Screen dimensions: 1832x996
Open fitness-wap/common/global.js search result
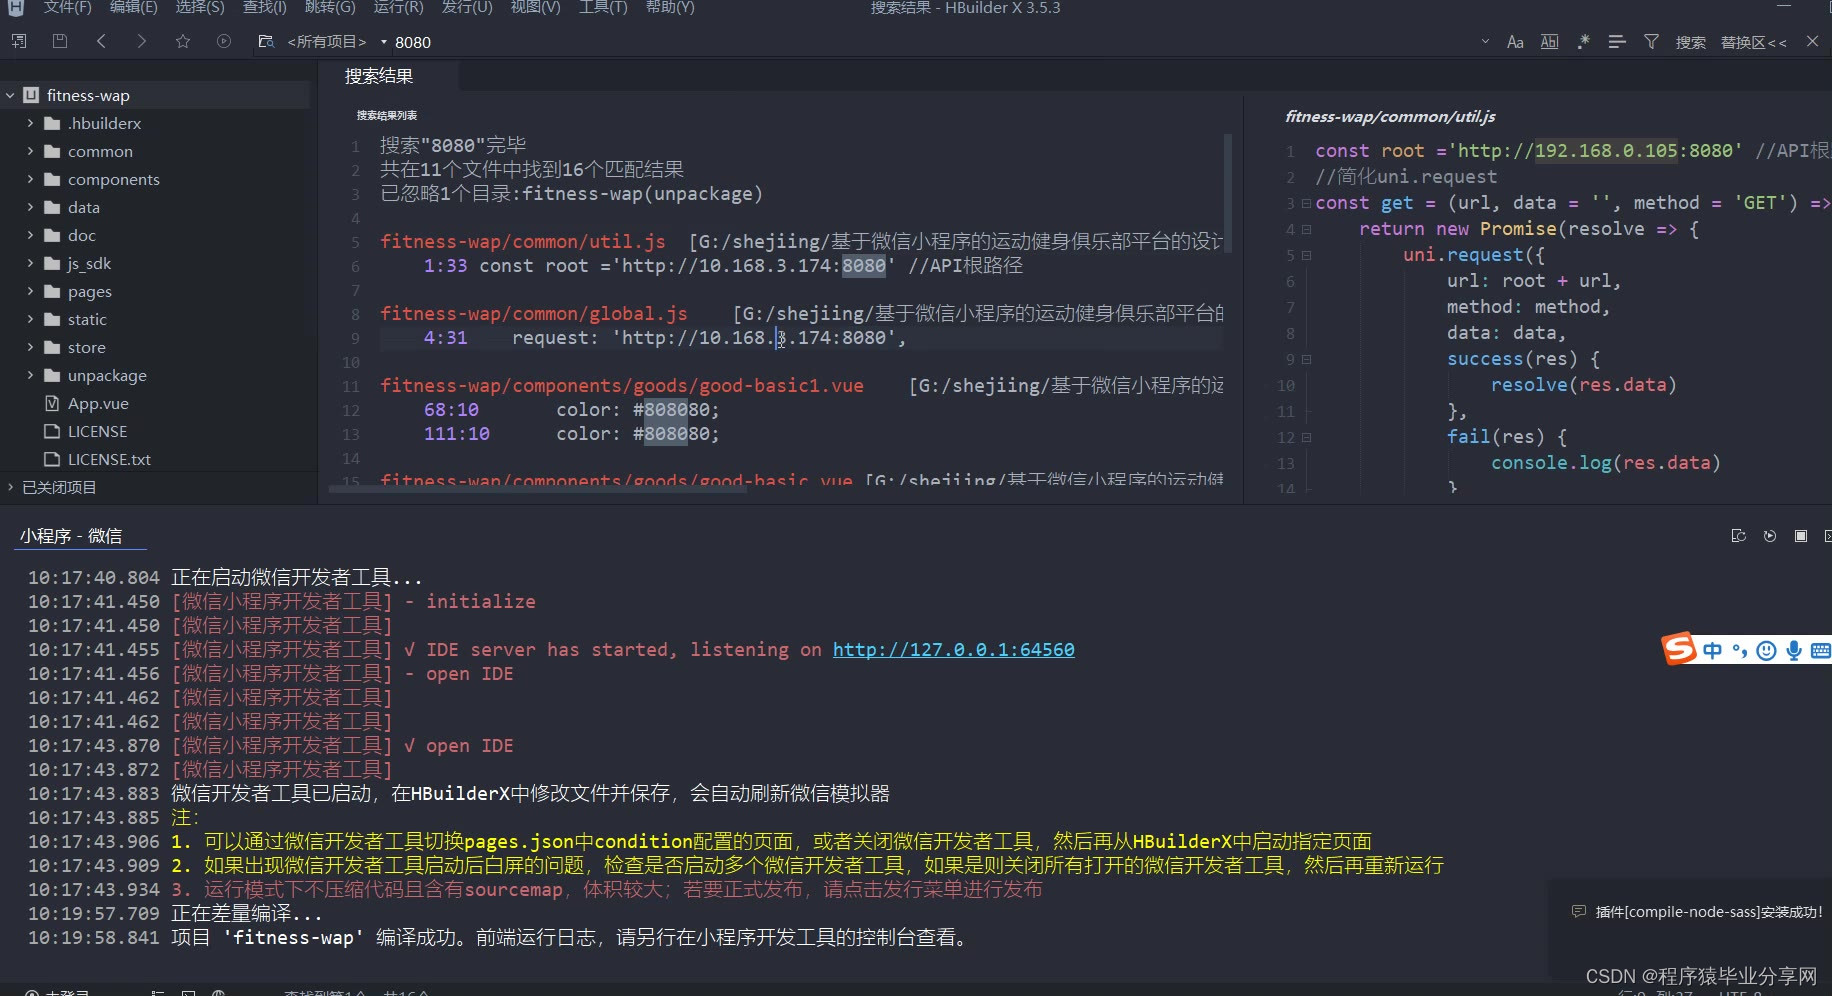[x=533, y=313]
